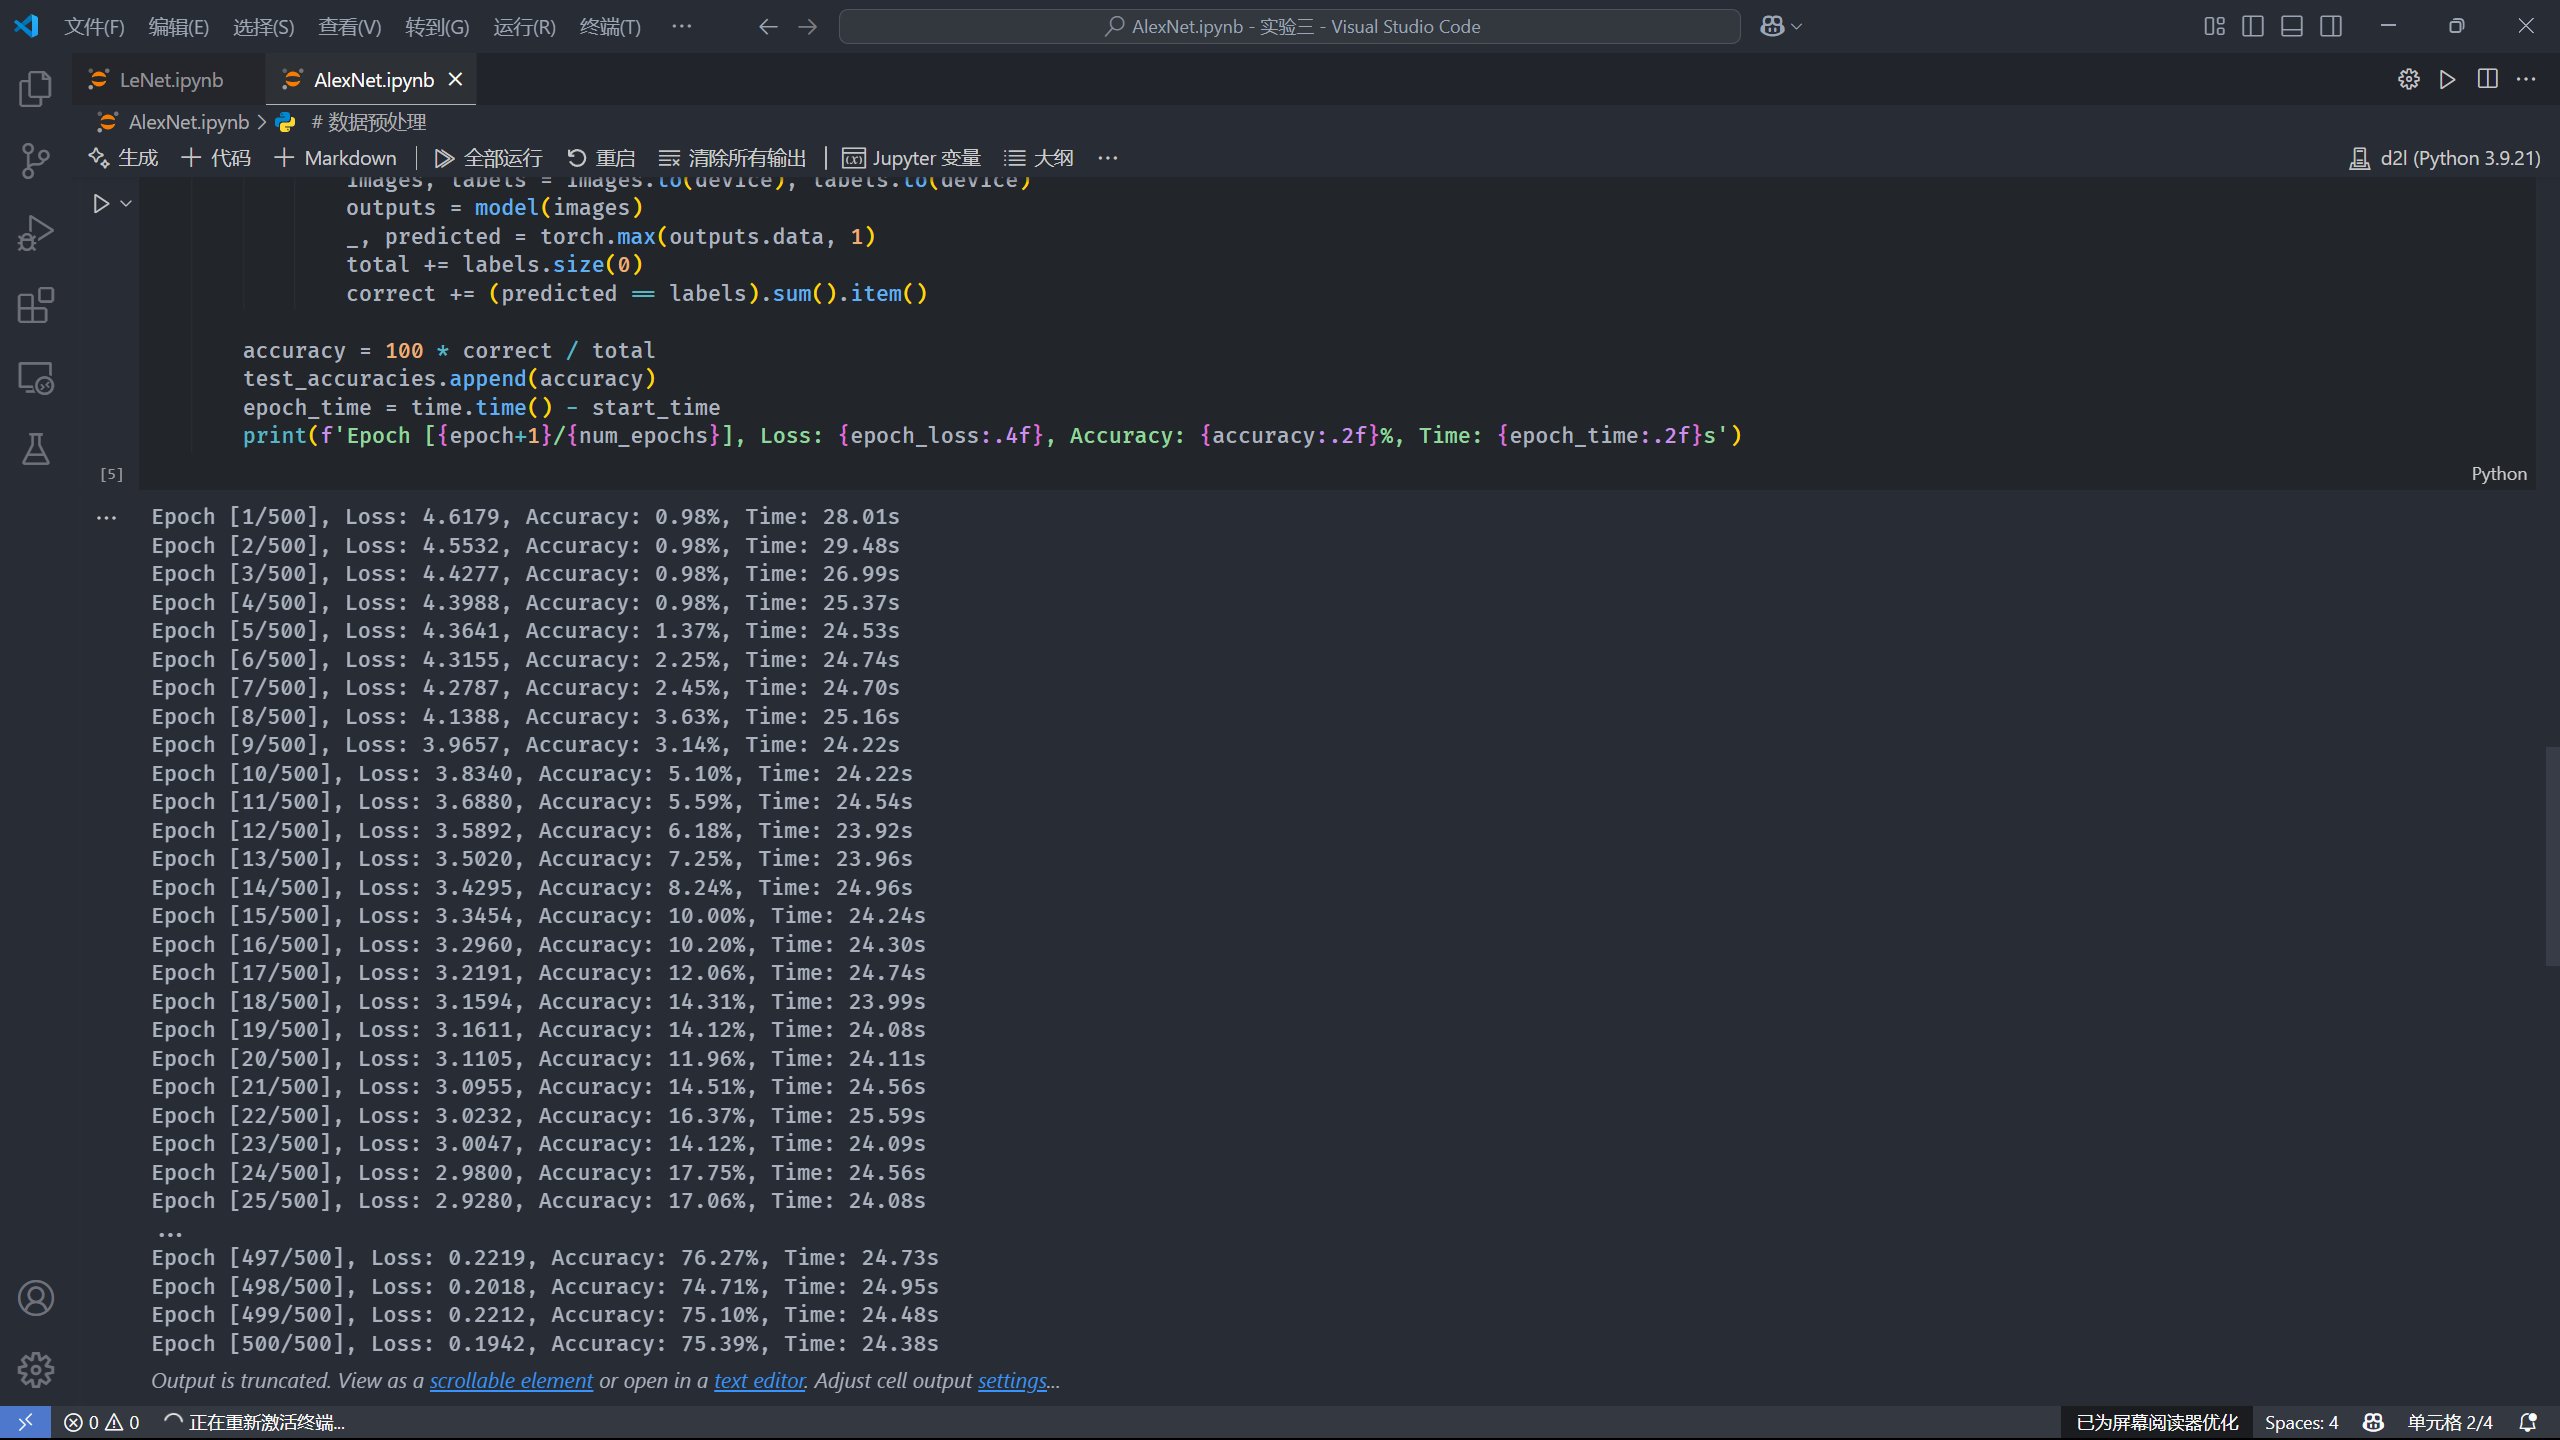Open the Copilot dropdown in title bar
2560x1440 pixels.
1796,27
